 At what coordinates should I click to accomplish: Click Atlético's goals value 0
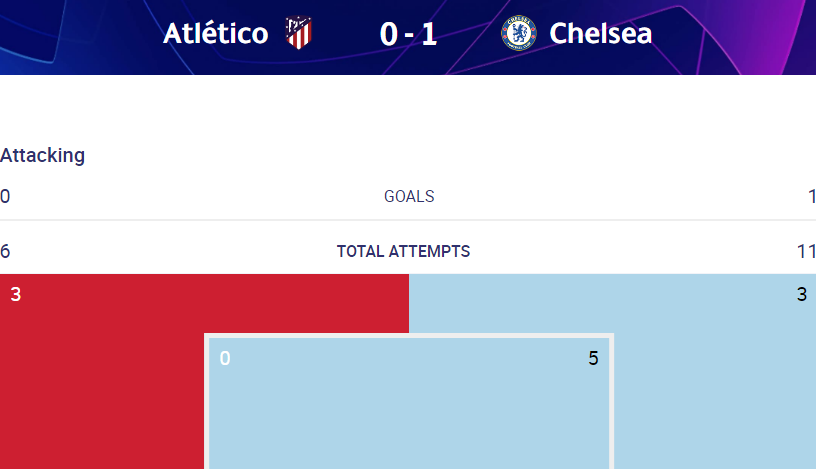[x=5, y=196]
